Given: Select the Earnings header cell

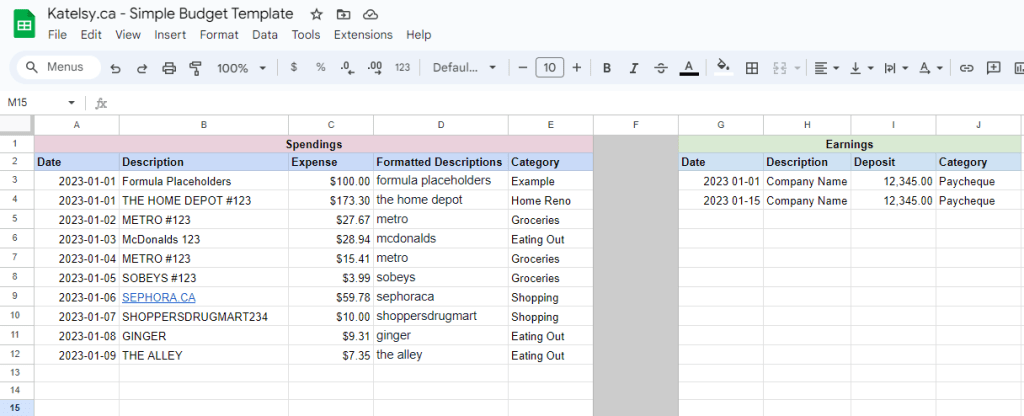Looking at the screenshot, I should pyautogui.click(x=850, y=144).
